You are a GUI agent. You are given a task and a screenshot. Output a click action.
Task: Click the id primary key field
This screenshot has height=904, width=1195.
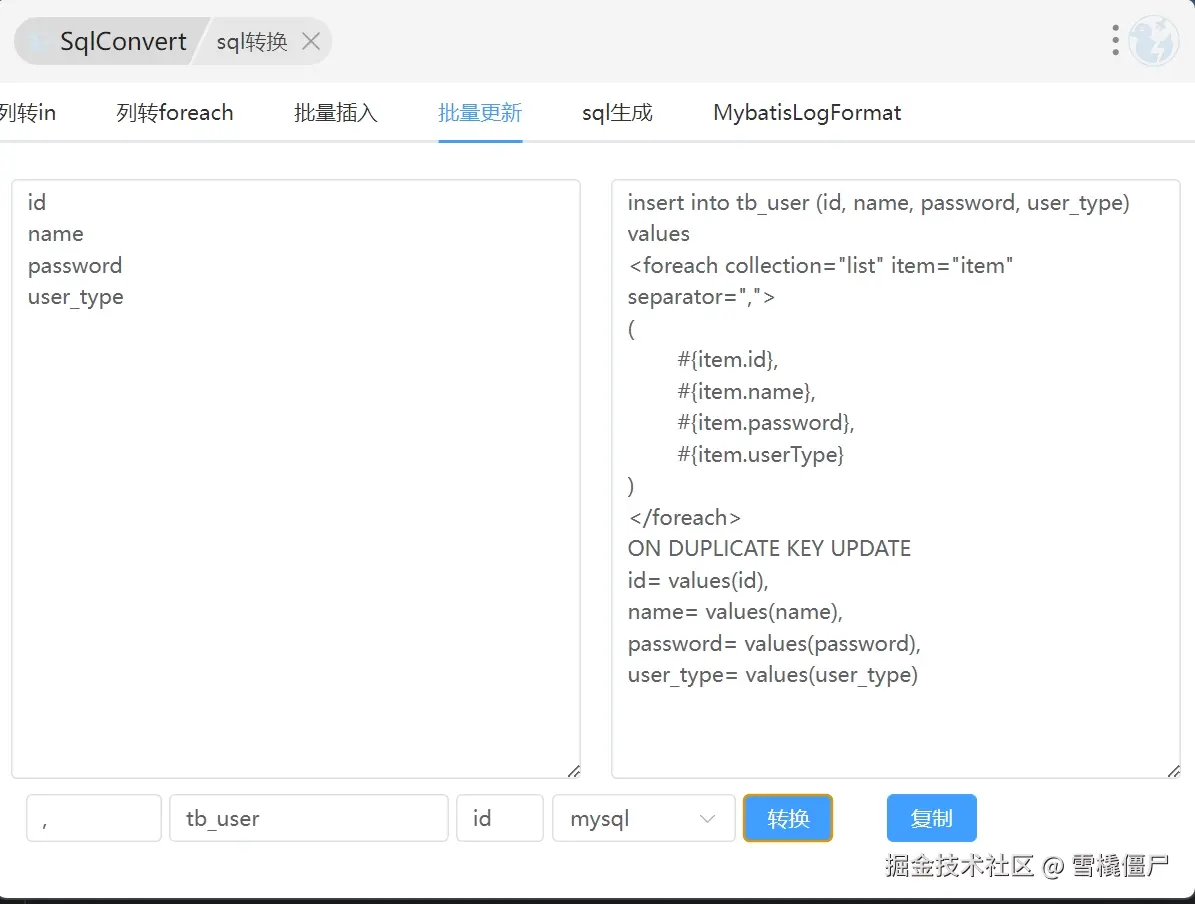499,818
